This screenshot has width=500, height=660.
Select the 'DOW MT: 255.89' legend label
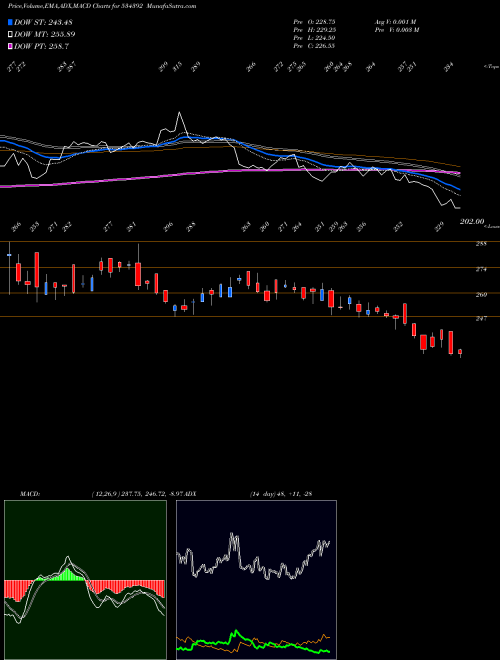[x=45, y=35]
